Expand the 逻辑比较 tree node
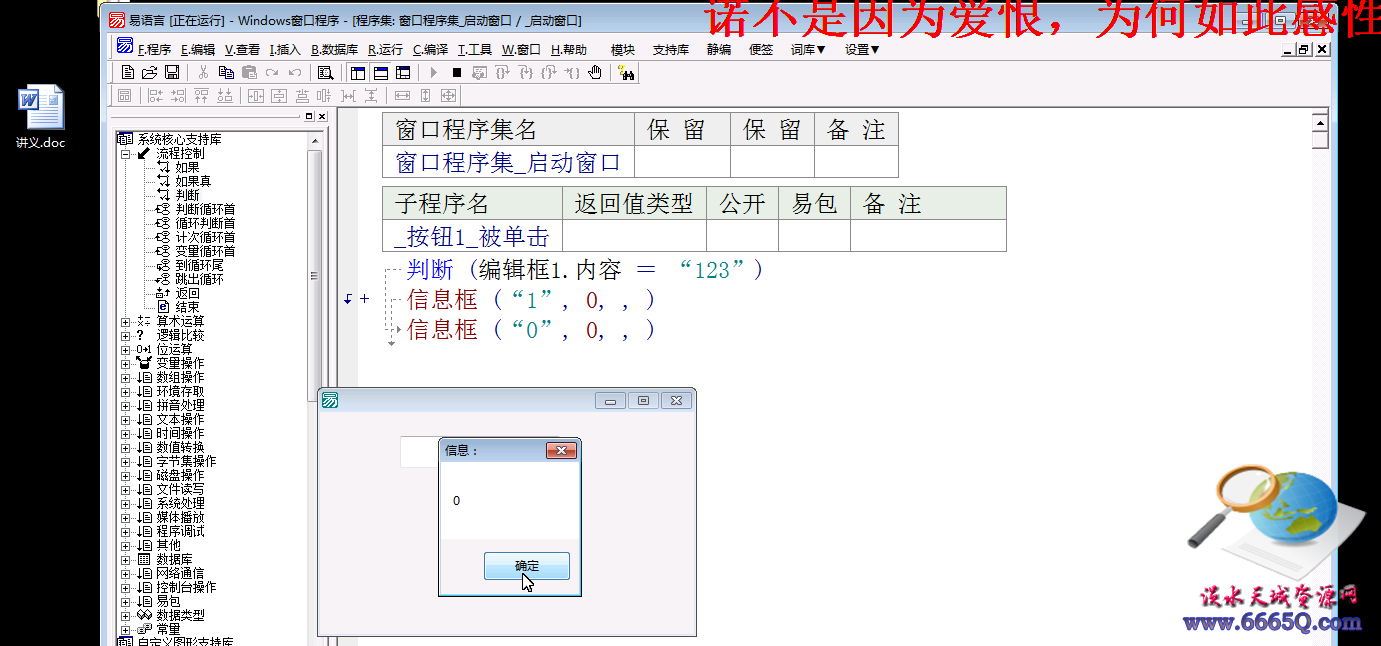This screenshot has width=1381, height=646. coord(125,336)
